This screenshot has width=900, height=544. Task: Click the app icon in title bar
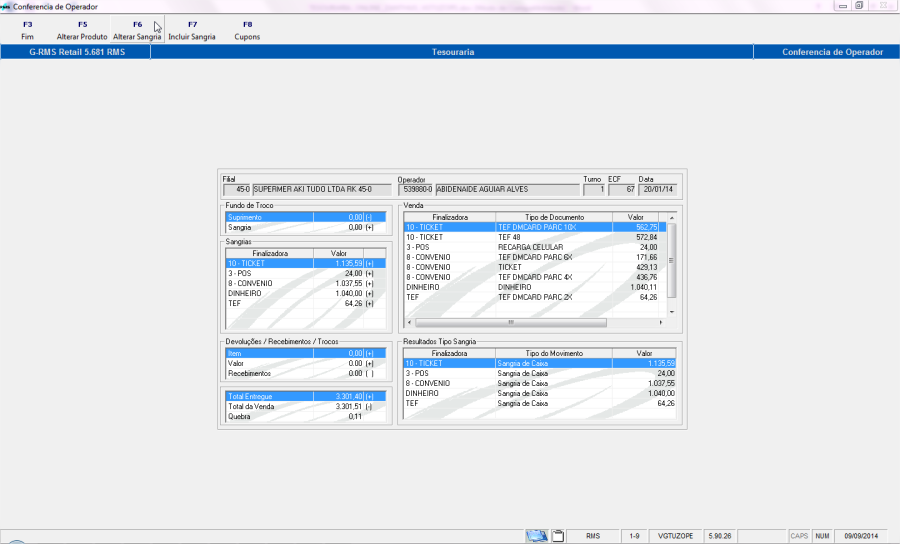point(6,7)
